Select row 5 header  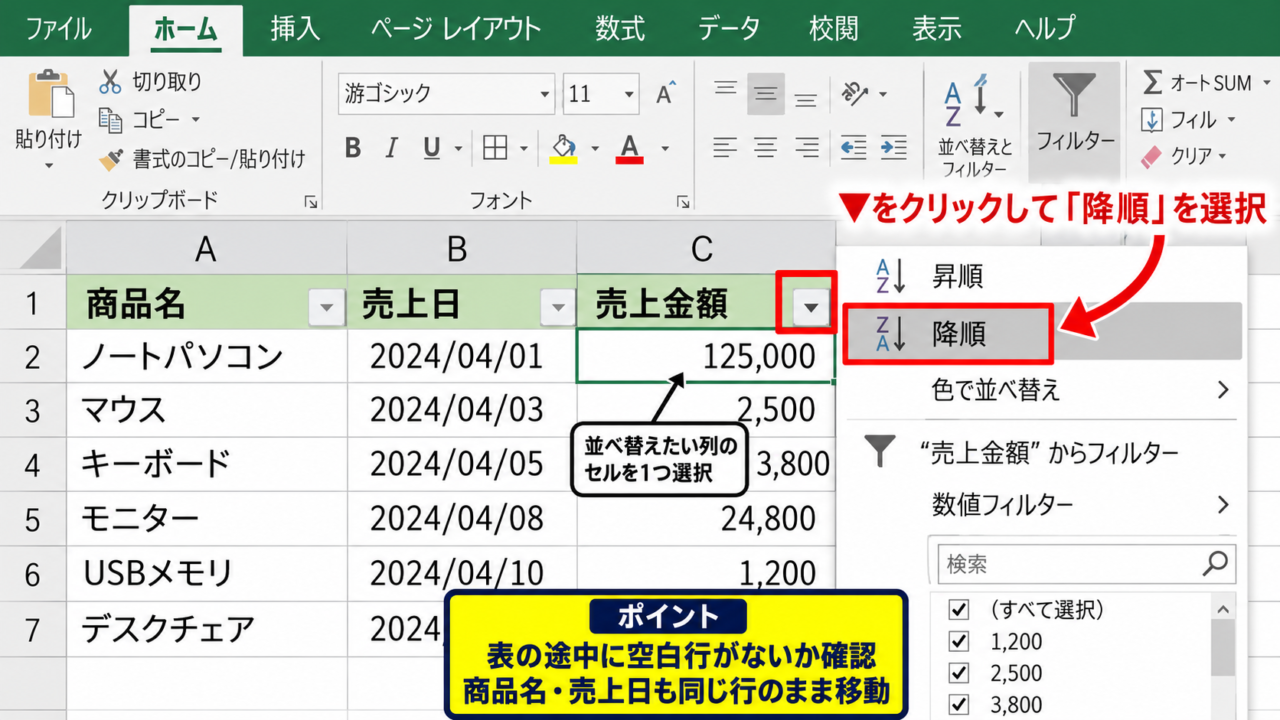coord(32,518)
